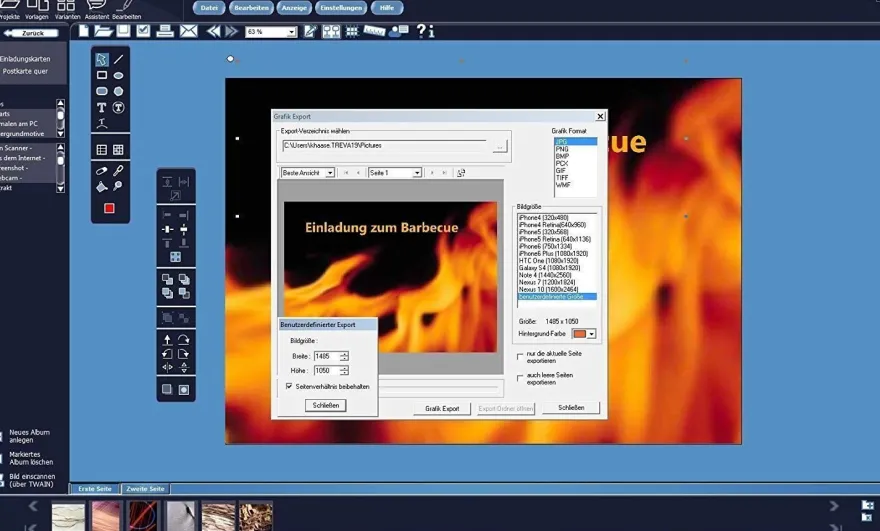Toggle 'Seitenverhältnis beibehalten' checkbox

pos(289,386)
